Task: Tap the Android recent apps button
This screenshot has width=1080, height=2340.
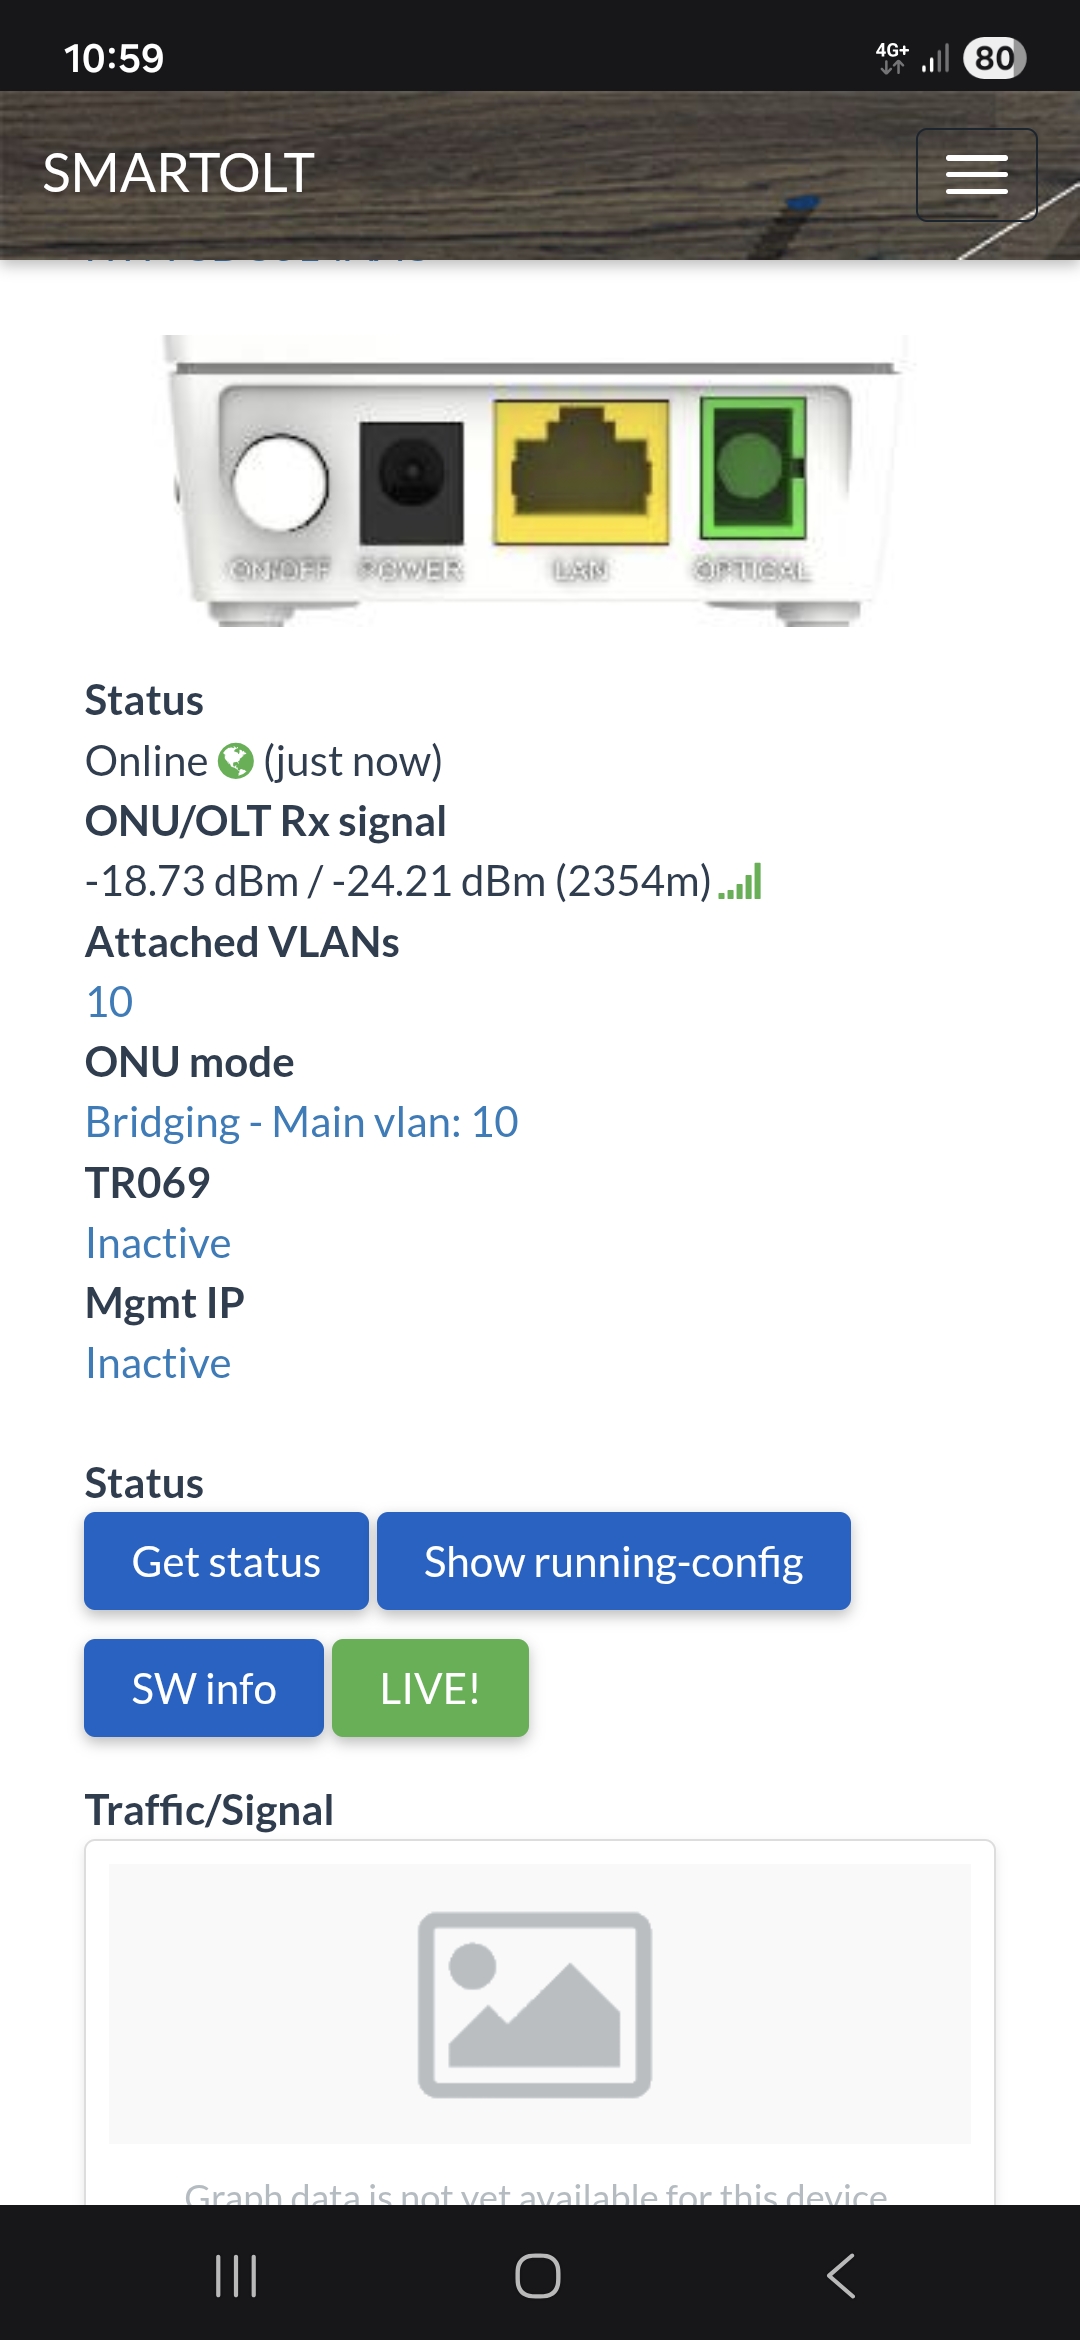Action: (237, 2276)
